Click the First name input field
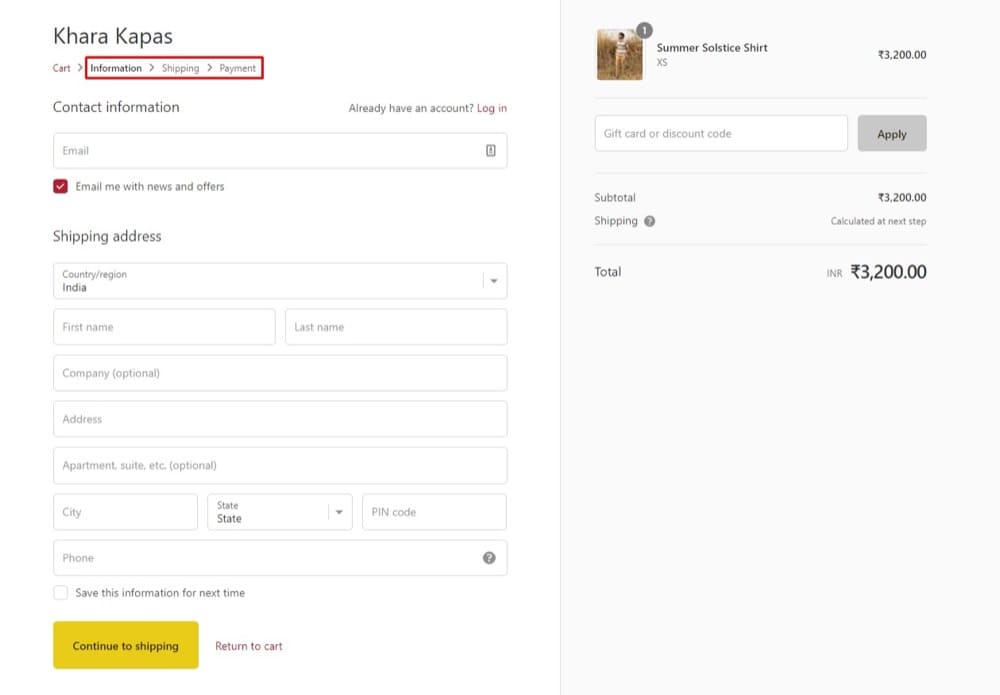Image resolution: width=1000 pixels, height=695 pixels. coord(164,327)
